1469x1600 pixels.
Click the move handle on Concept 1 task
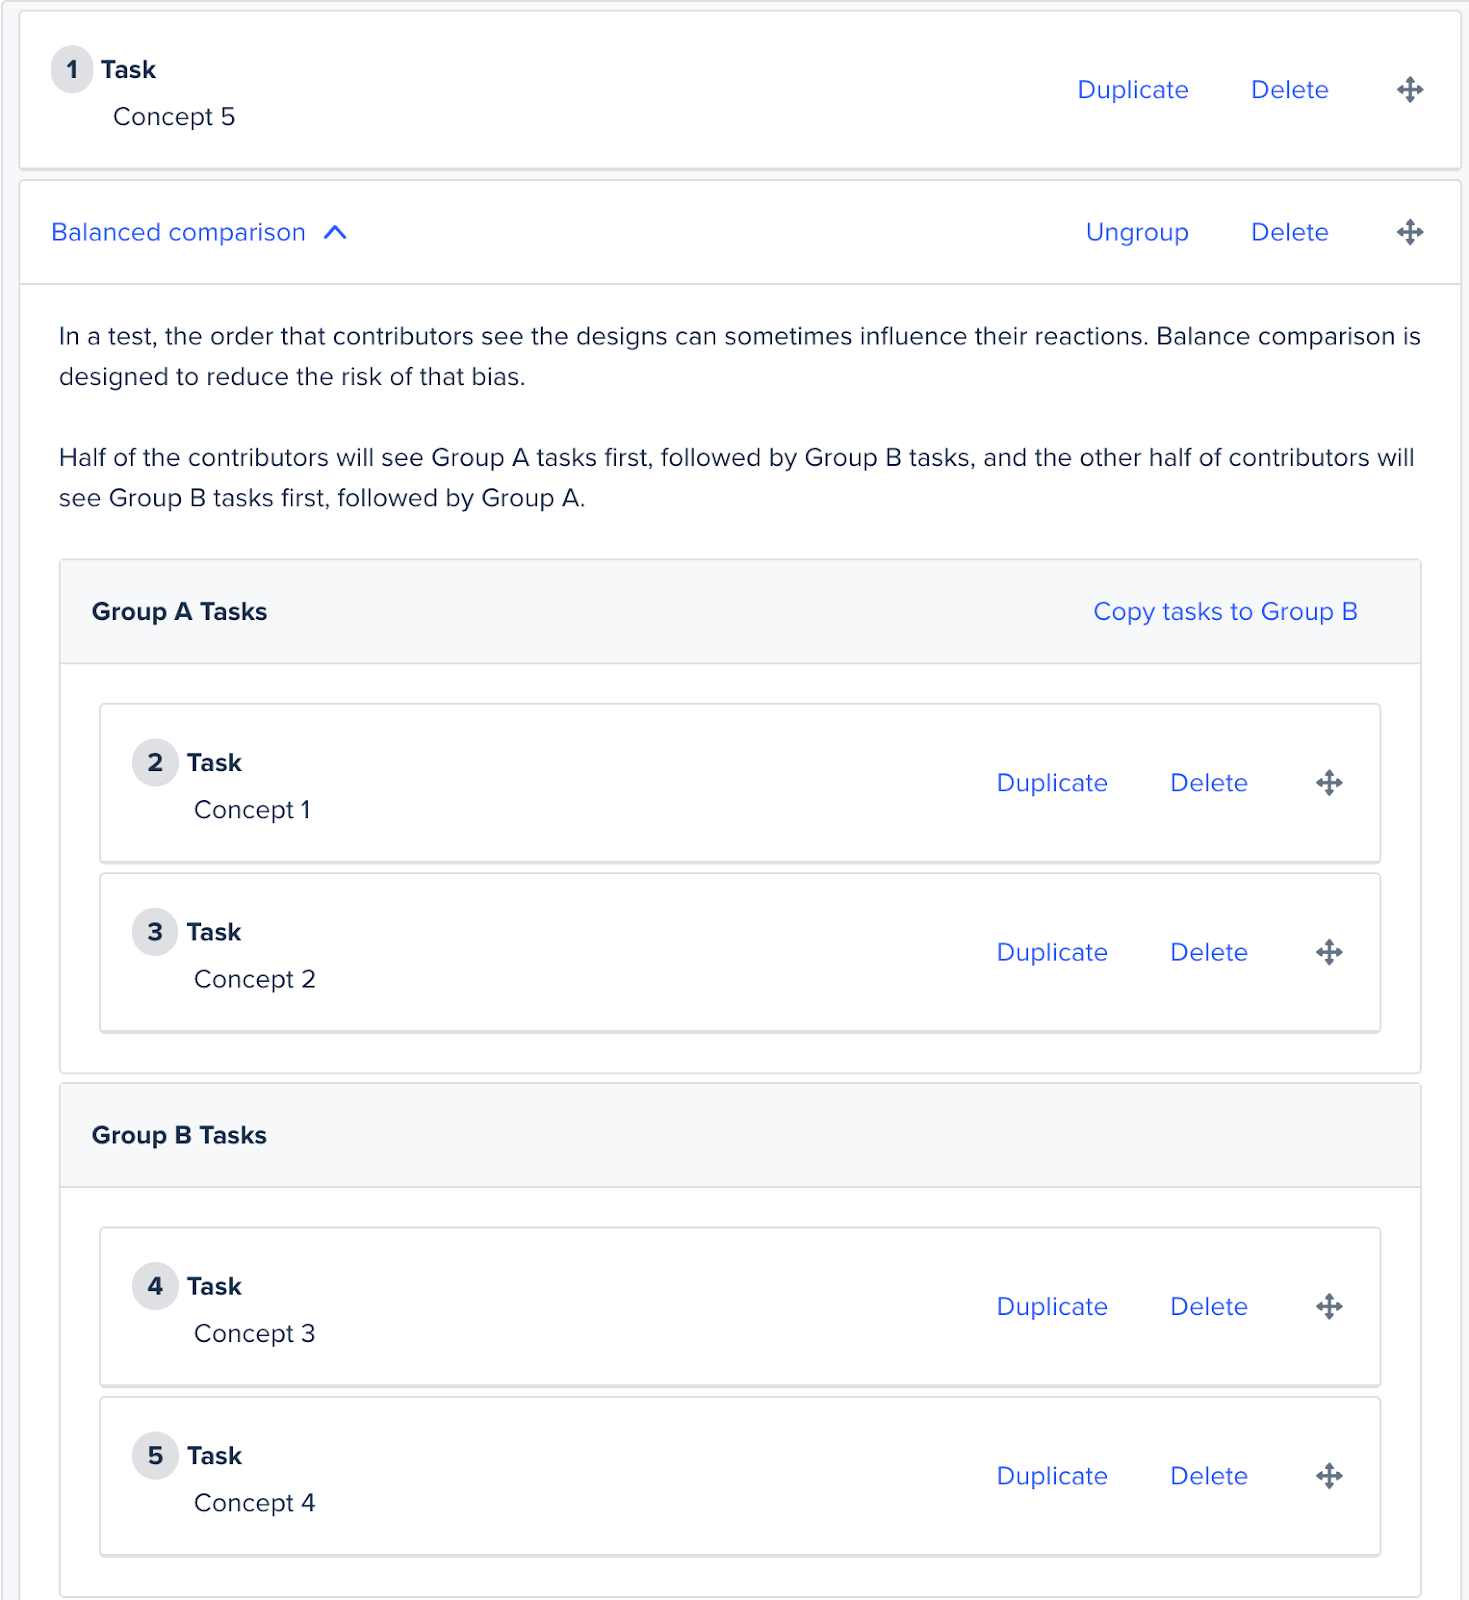[x=1329, y=783]
